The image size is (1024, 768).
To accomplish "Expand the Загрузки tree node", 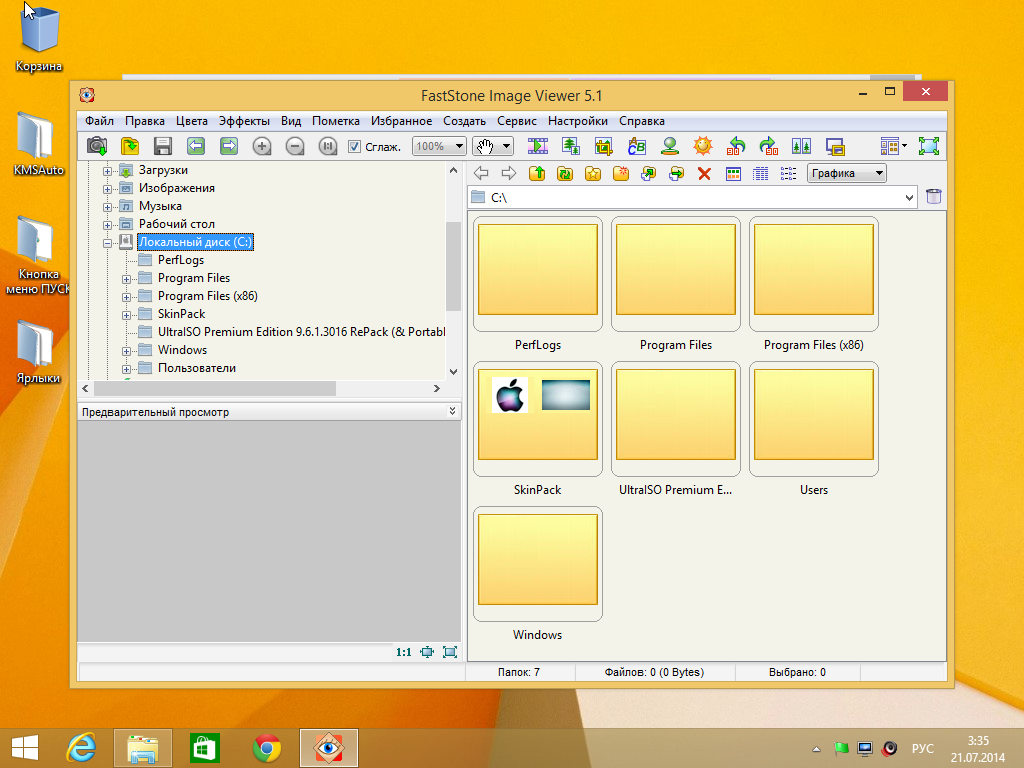I will click(107, 171).
